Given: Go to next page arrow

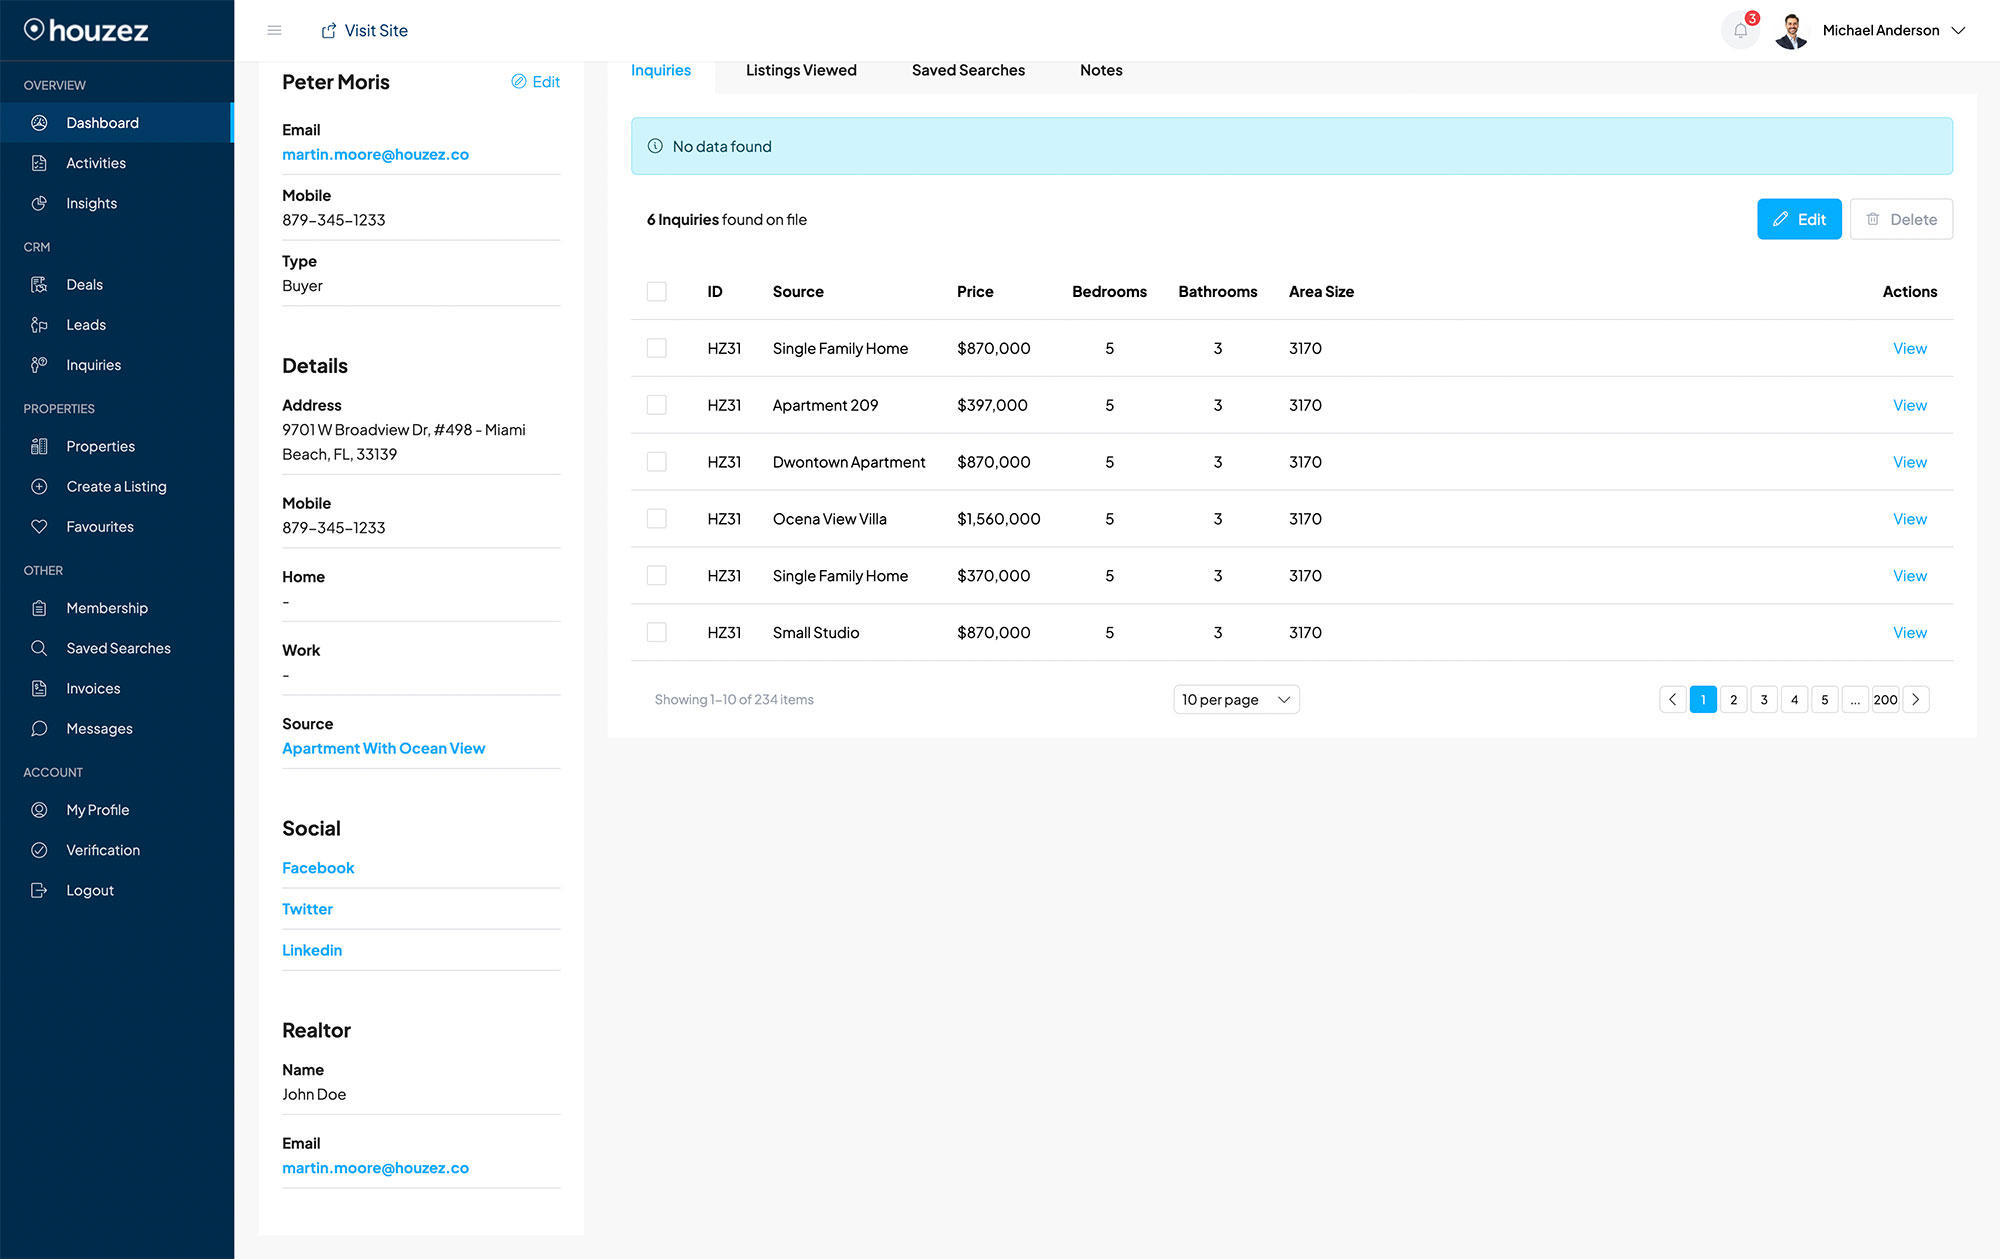Looking at the screenshot, I should click(x=1916, y=700).
